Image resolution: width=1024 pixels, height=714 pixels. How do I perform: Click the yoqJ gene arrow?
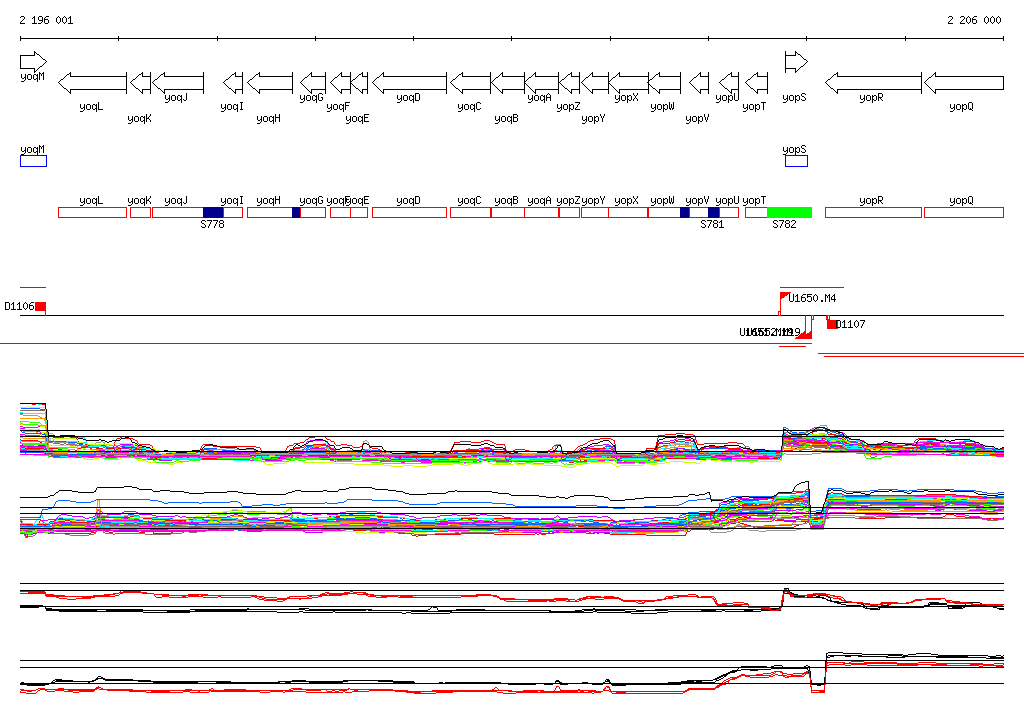177,82
